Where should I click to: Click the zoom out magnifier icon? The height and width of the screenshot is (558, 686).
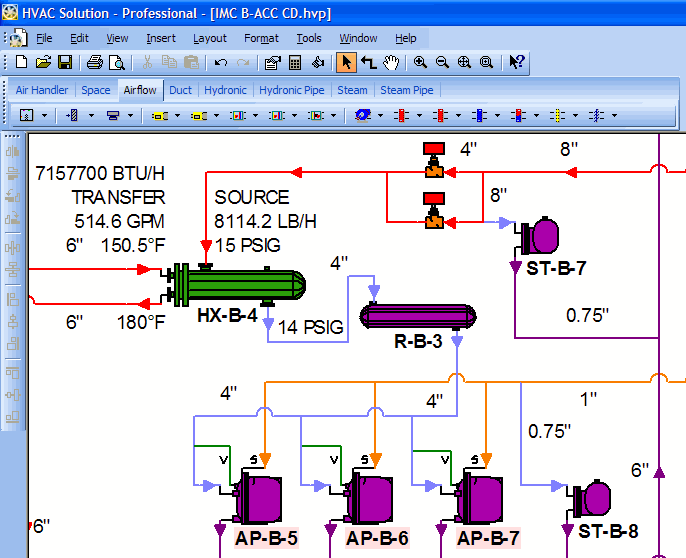click(x=442, y=62)
